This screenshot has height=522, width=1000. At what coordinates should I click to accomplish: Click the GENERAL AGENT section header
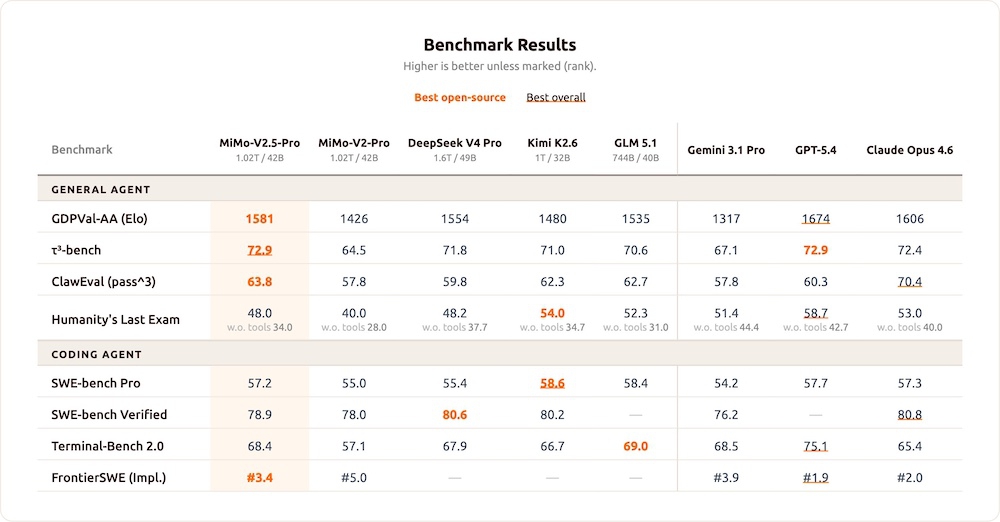101,189
